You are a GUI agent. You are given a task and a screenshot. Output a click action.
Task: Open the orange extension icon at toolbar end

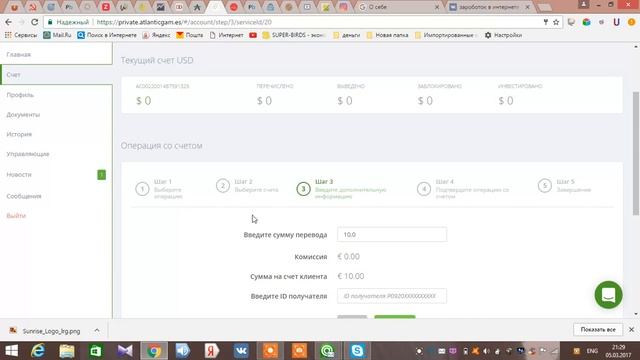[x=631, y=22]
